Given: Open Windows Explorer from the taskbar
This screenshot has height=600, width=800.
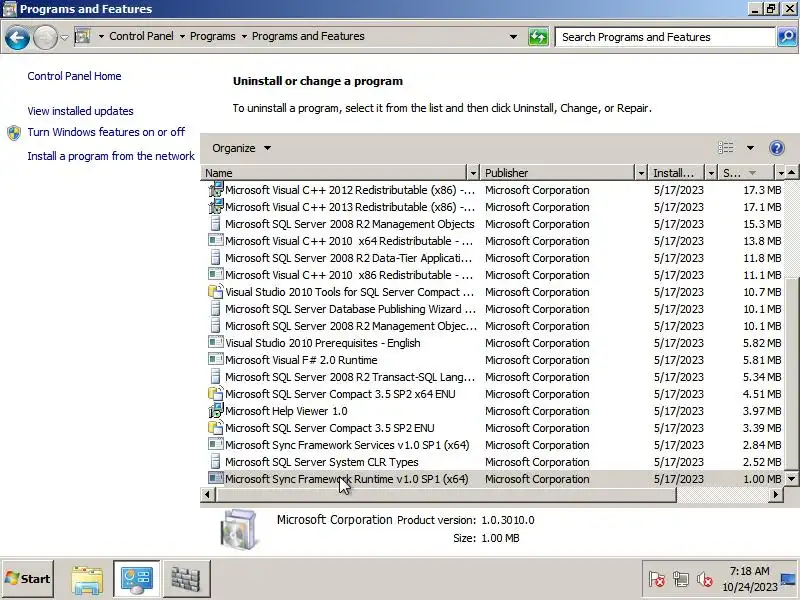Looking at the screenshot, I should tap(87, 580).
